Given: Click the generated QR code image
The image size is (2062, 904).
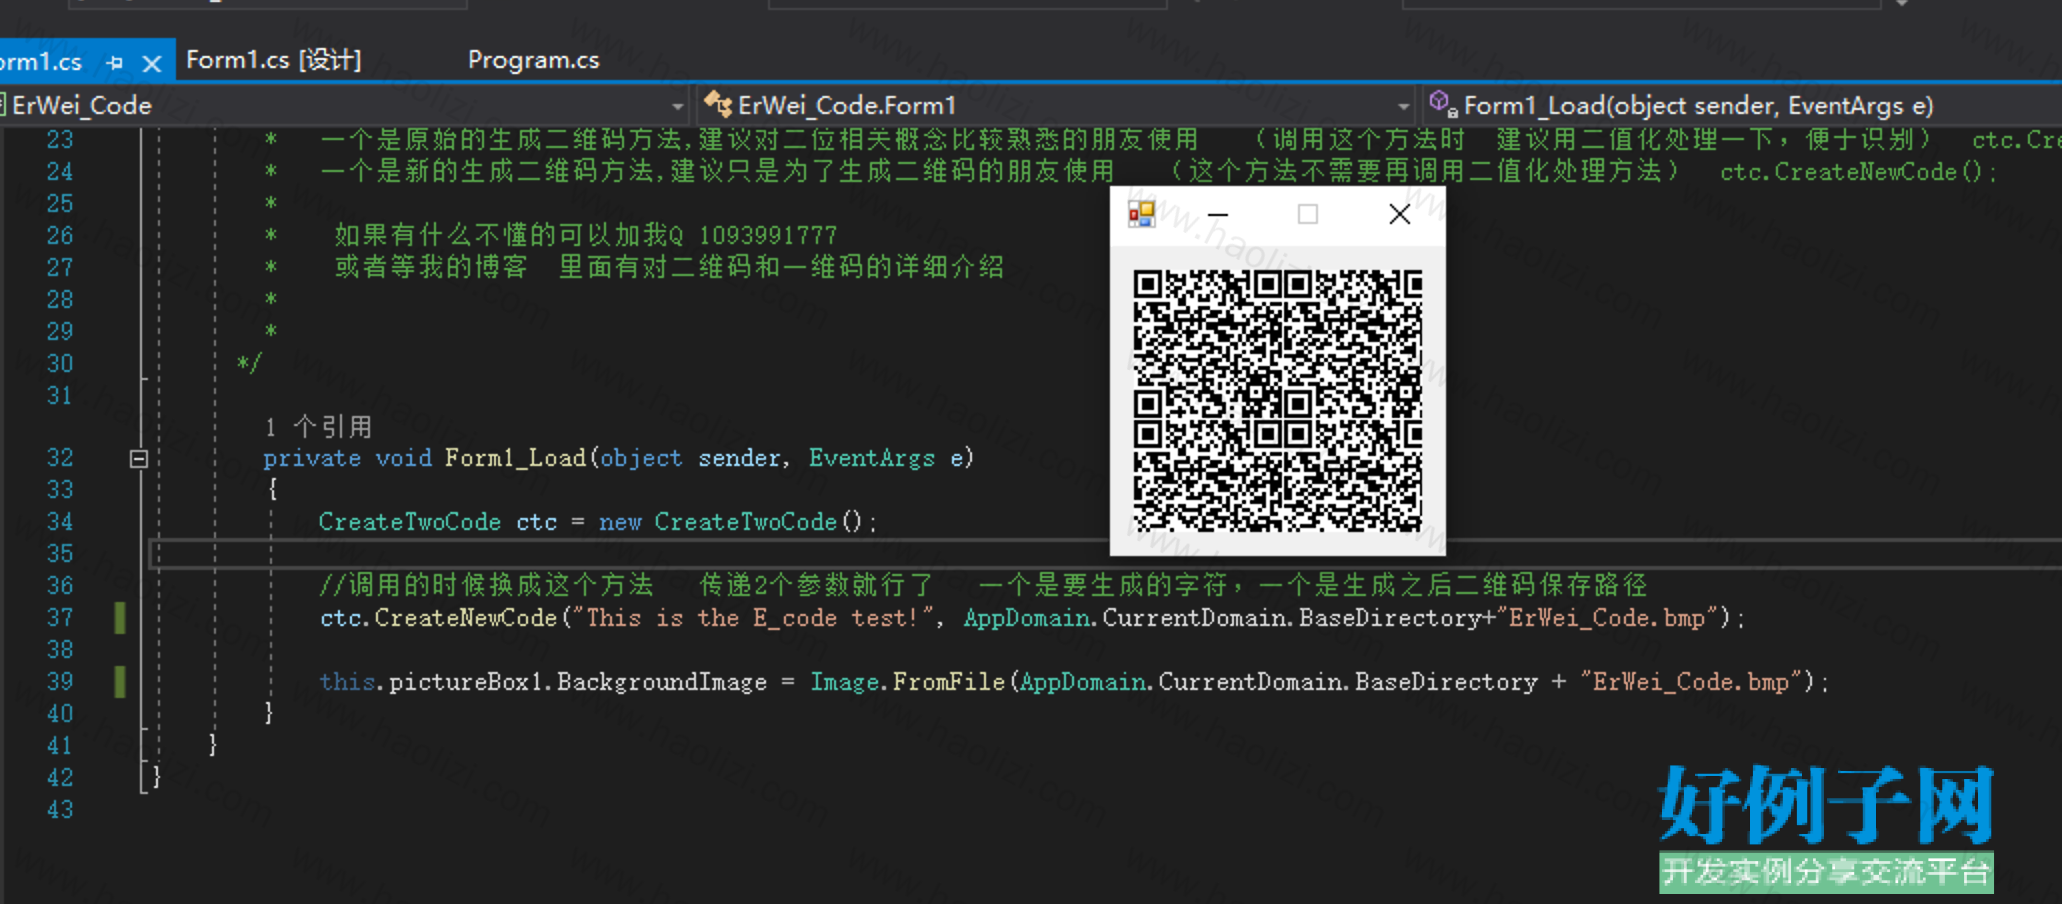Looking at the screenshot, I should [1277, 400].
